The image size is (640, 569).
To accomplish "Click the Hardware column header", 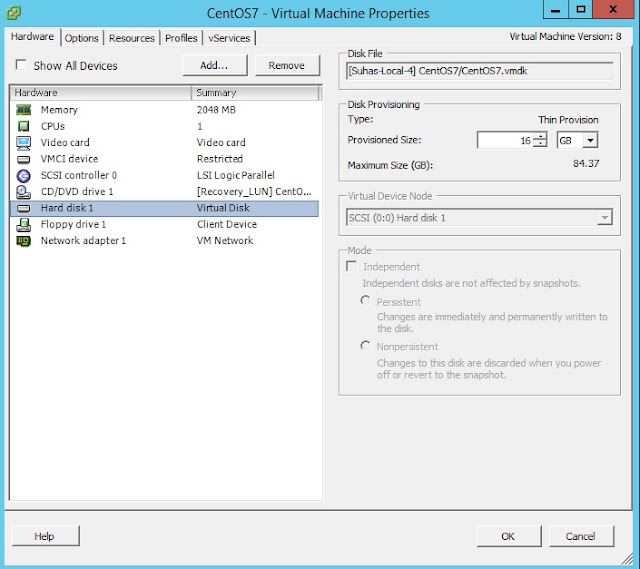I will (101, 93).
